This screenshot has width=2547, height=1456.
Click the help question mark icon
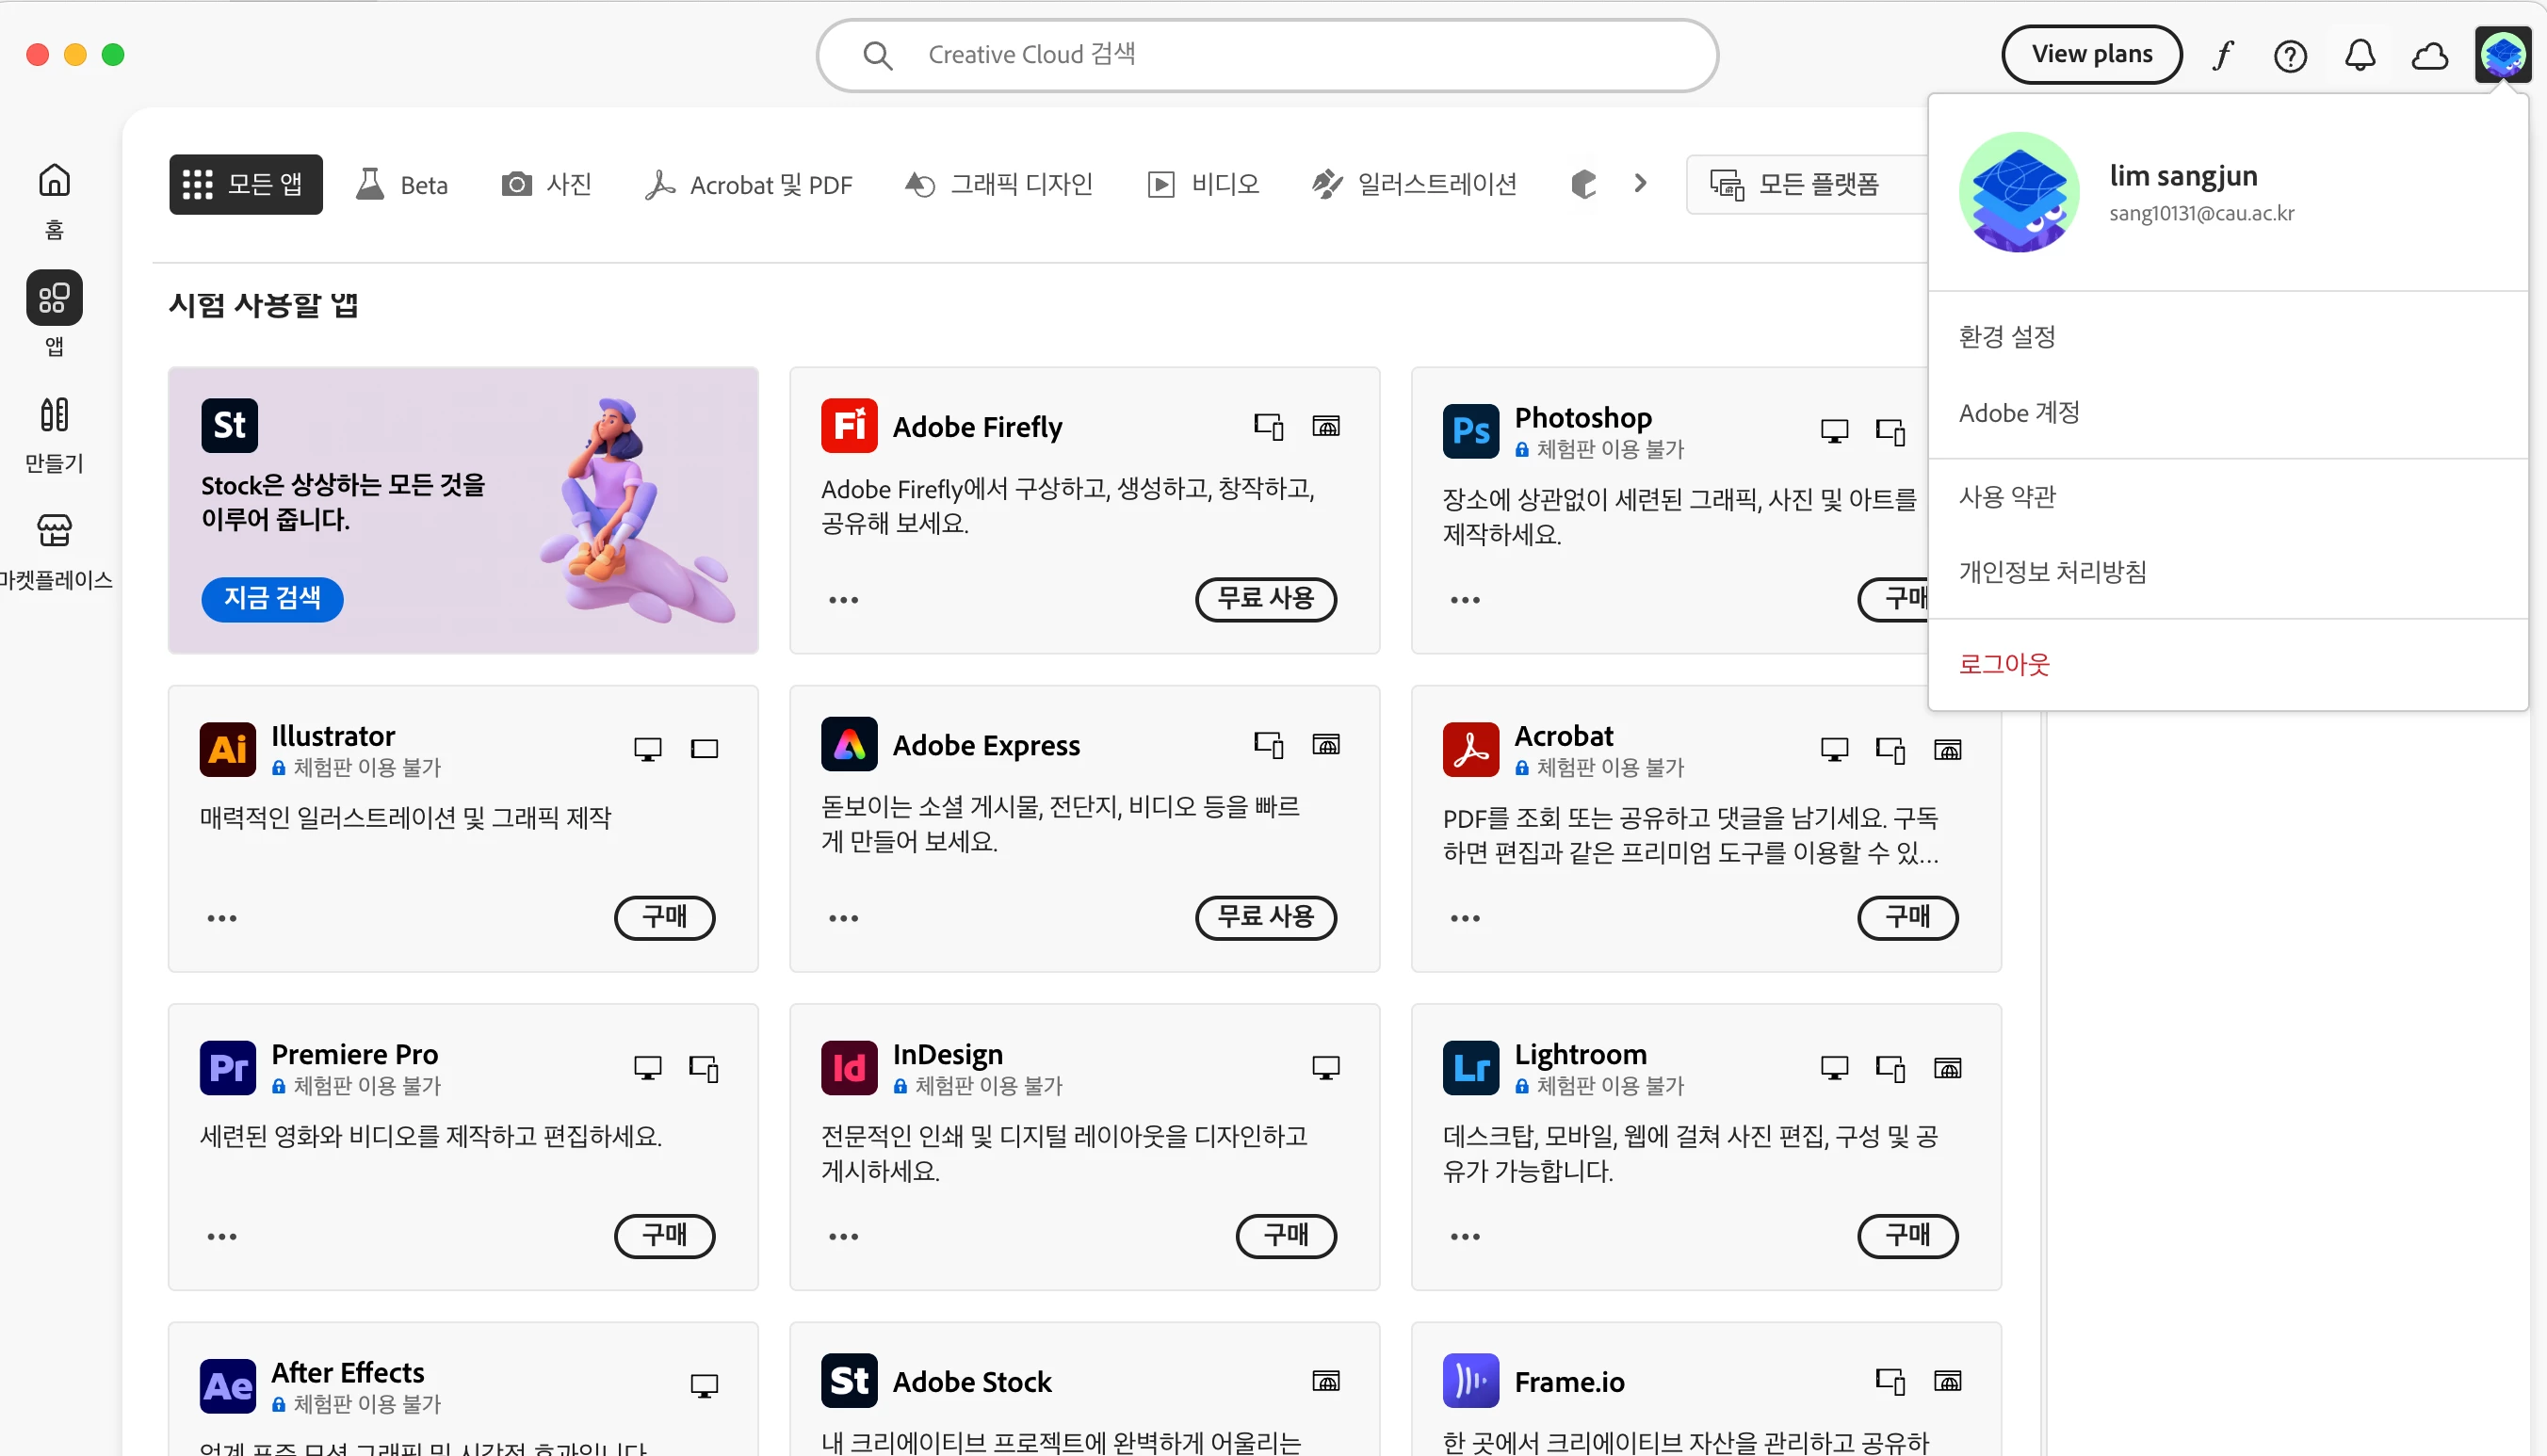pos(2290,55)
